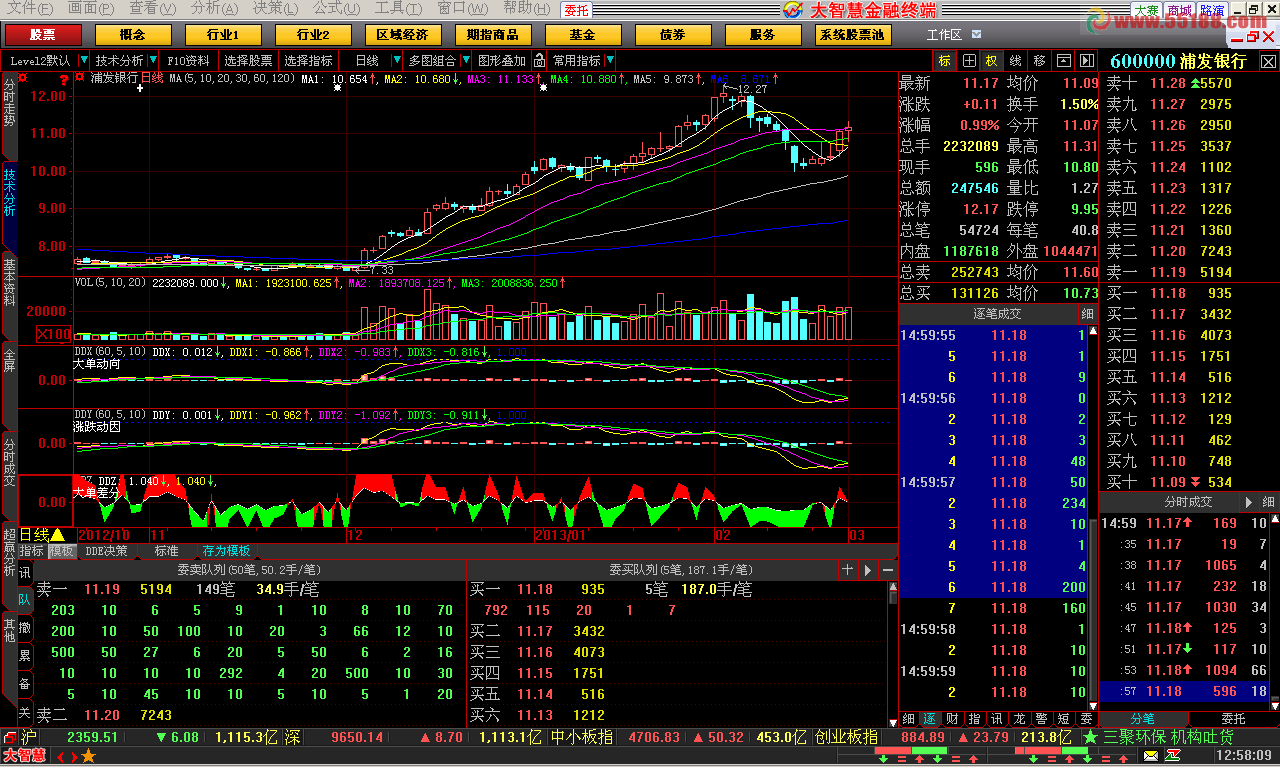Toggle the 线 line drawing button
This screenshot has width=1280, height=768.
click(x=1015, y=60)
